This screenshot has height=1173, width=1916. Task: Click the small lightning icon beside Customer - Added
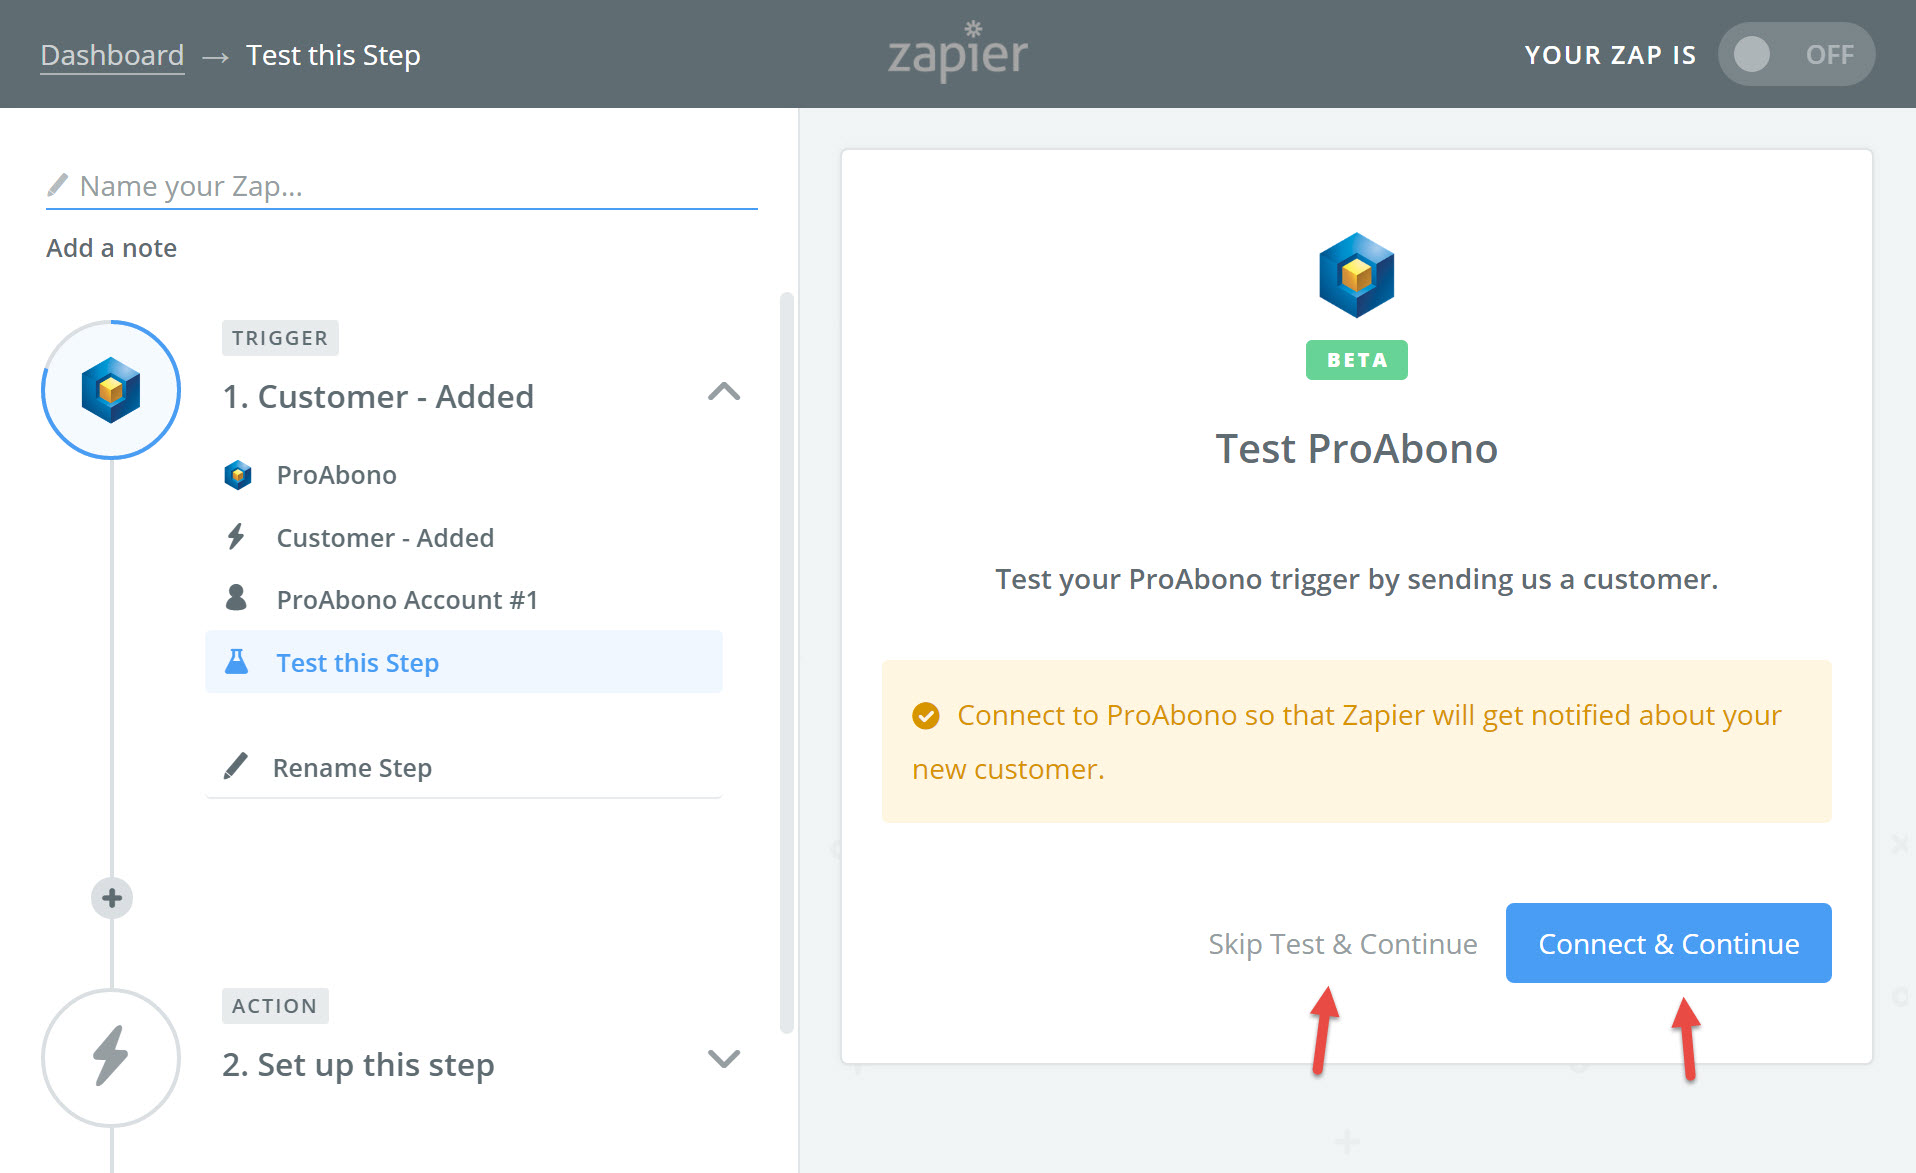coord(236,537)
